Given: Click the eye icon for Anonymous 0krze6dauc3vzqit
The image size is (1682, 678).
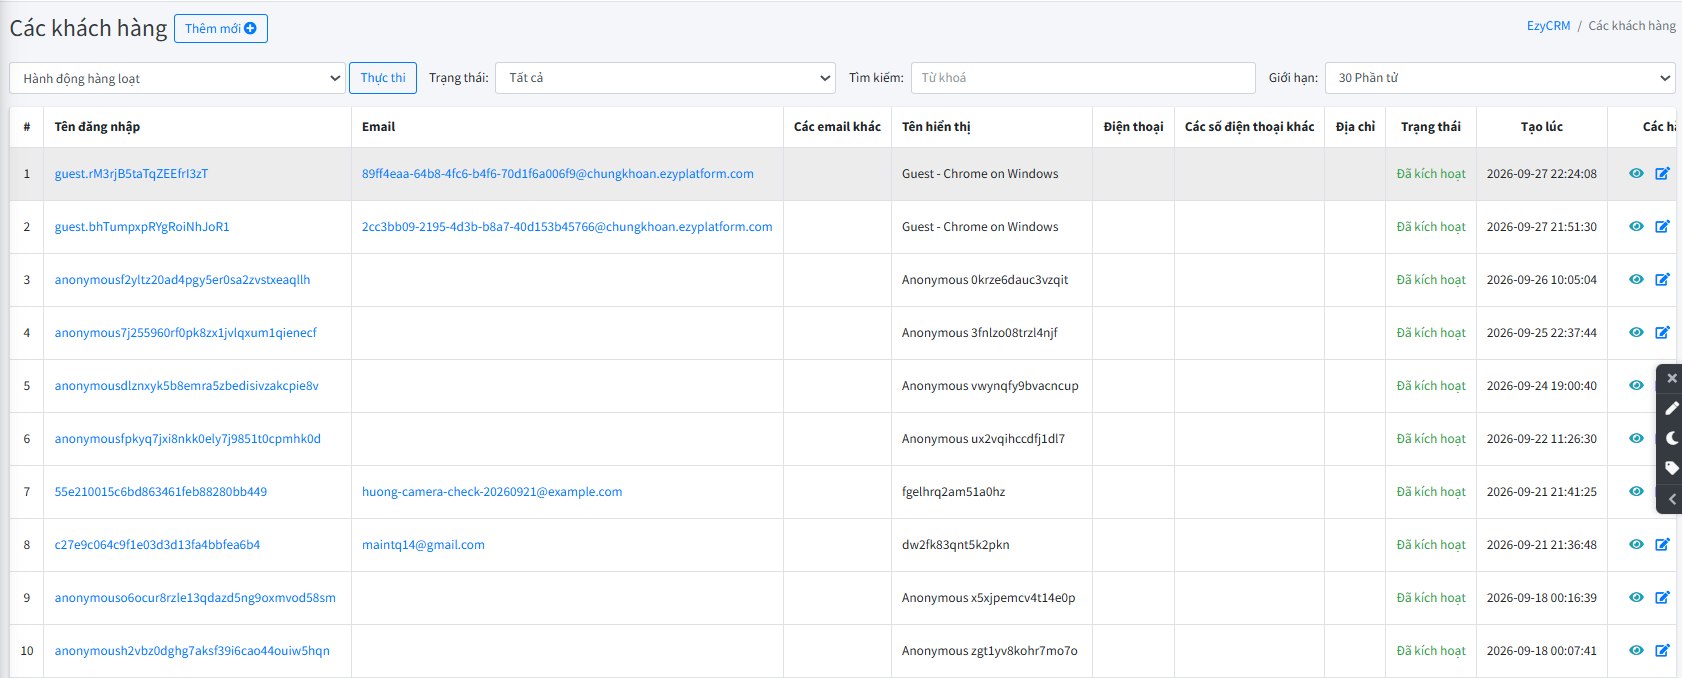Looking at the screenshot, I should tap(1636, 279).
